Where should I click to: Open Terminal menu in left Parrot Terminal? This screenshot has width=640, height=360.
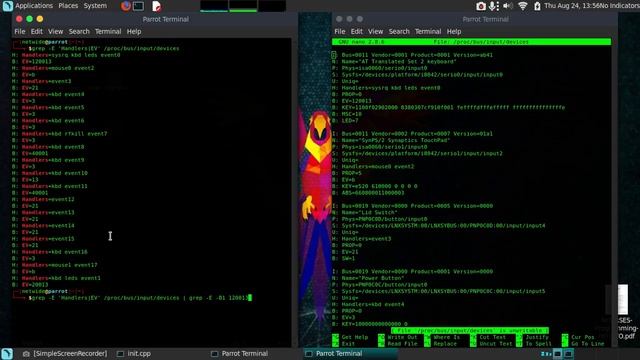(x=108, y=31)
